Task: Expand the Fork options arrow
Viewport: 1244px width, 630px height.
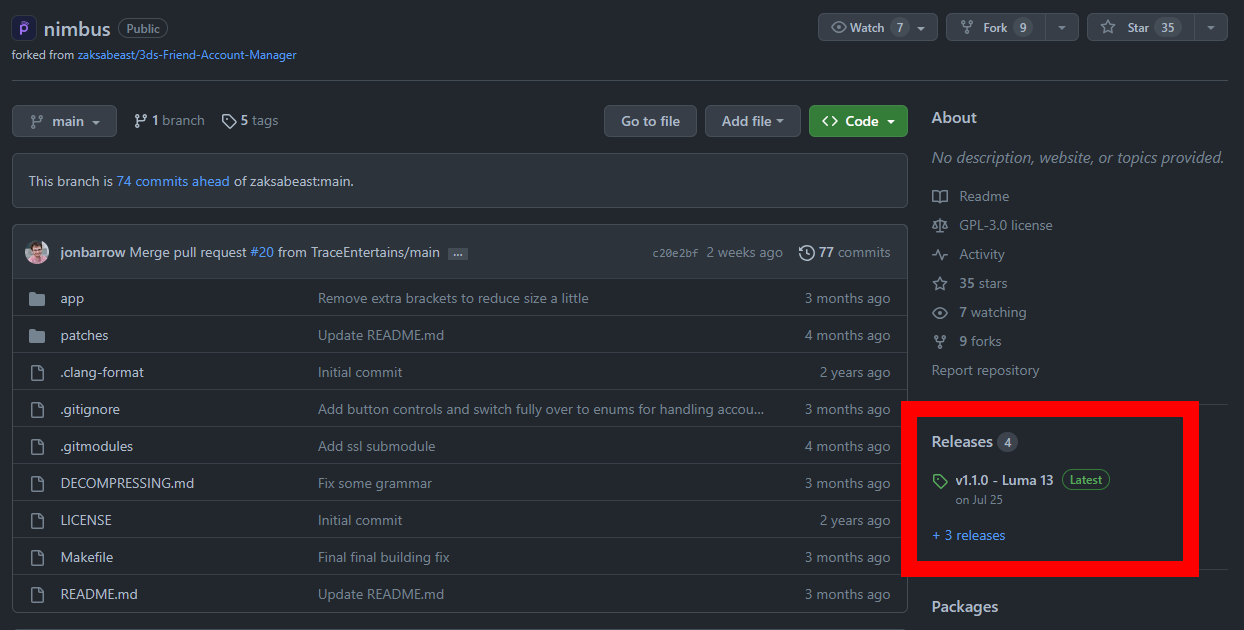Action: click(1060, 27)
